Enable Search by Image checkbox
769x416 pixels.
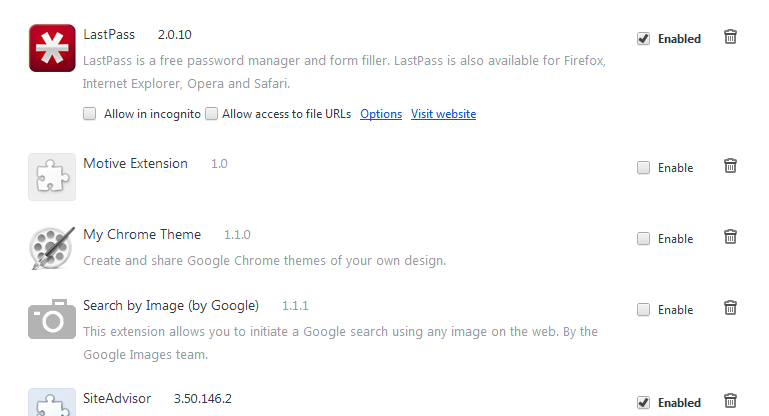(x=643, y=310)
